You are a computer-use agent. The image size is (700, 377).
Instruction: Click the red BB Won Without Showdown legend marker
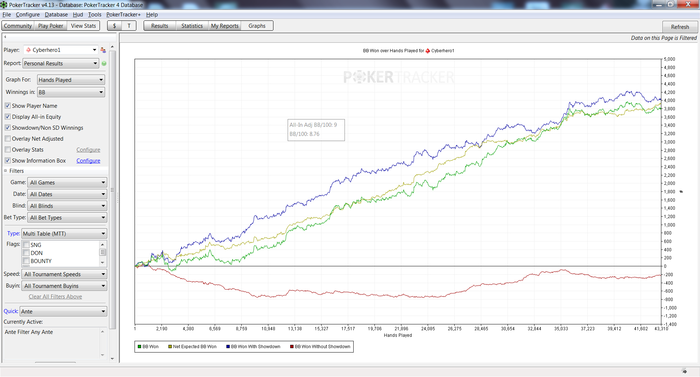(x=292, y=347)
